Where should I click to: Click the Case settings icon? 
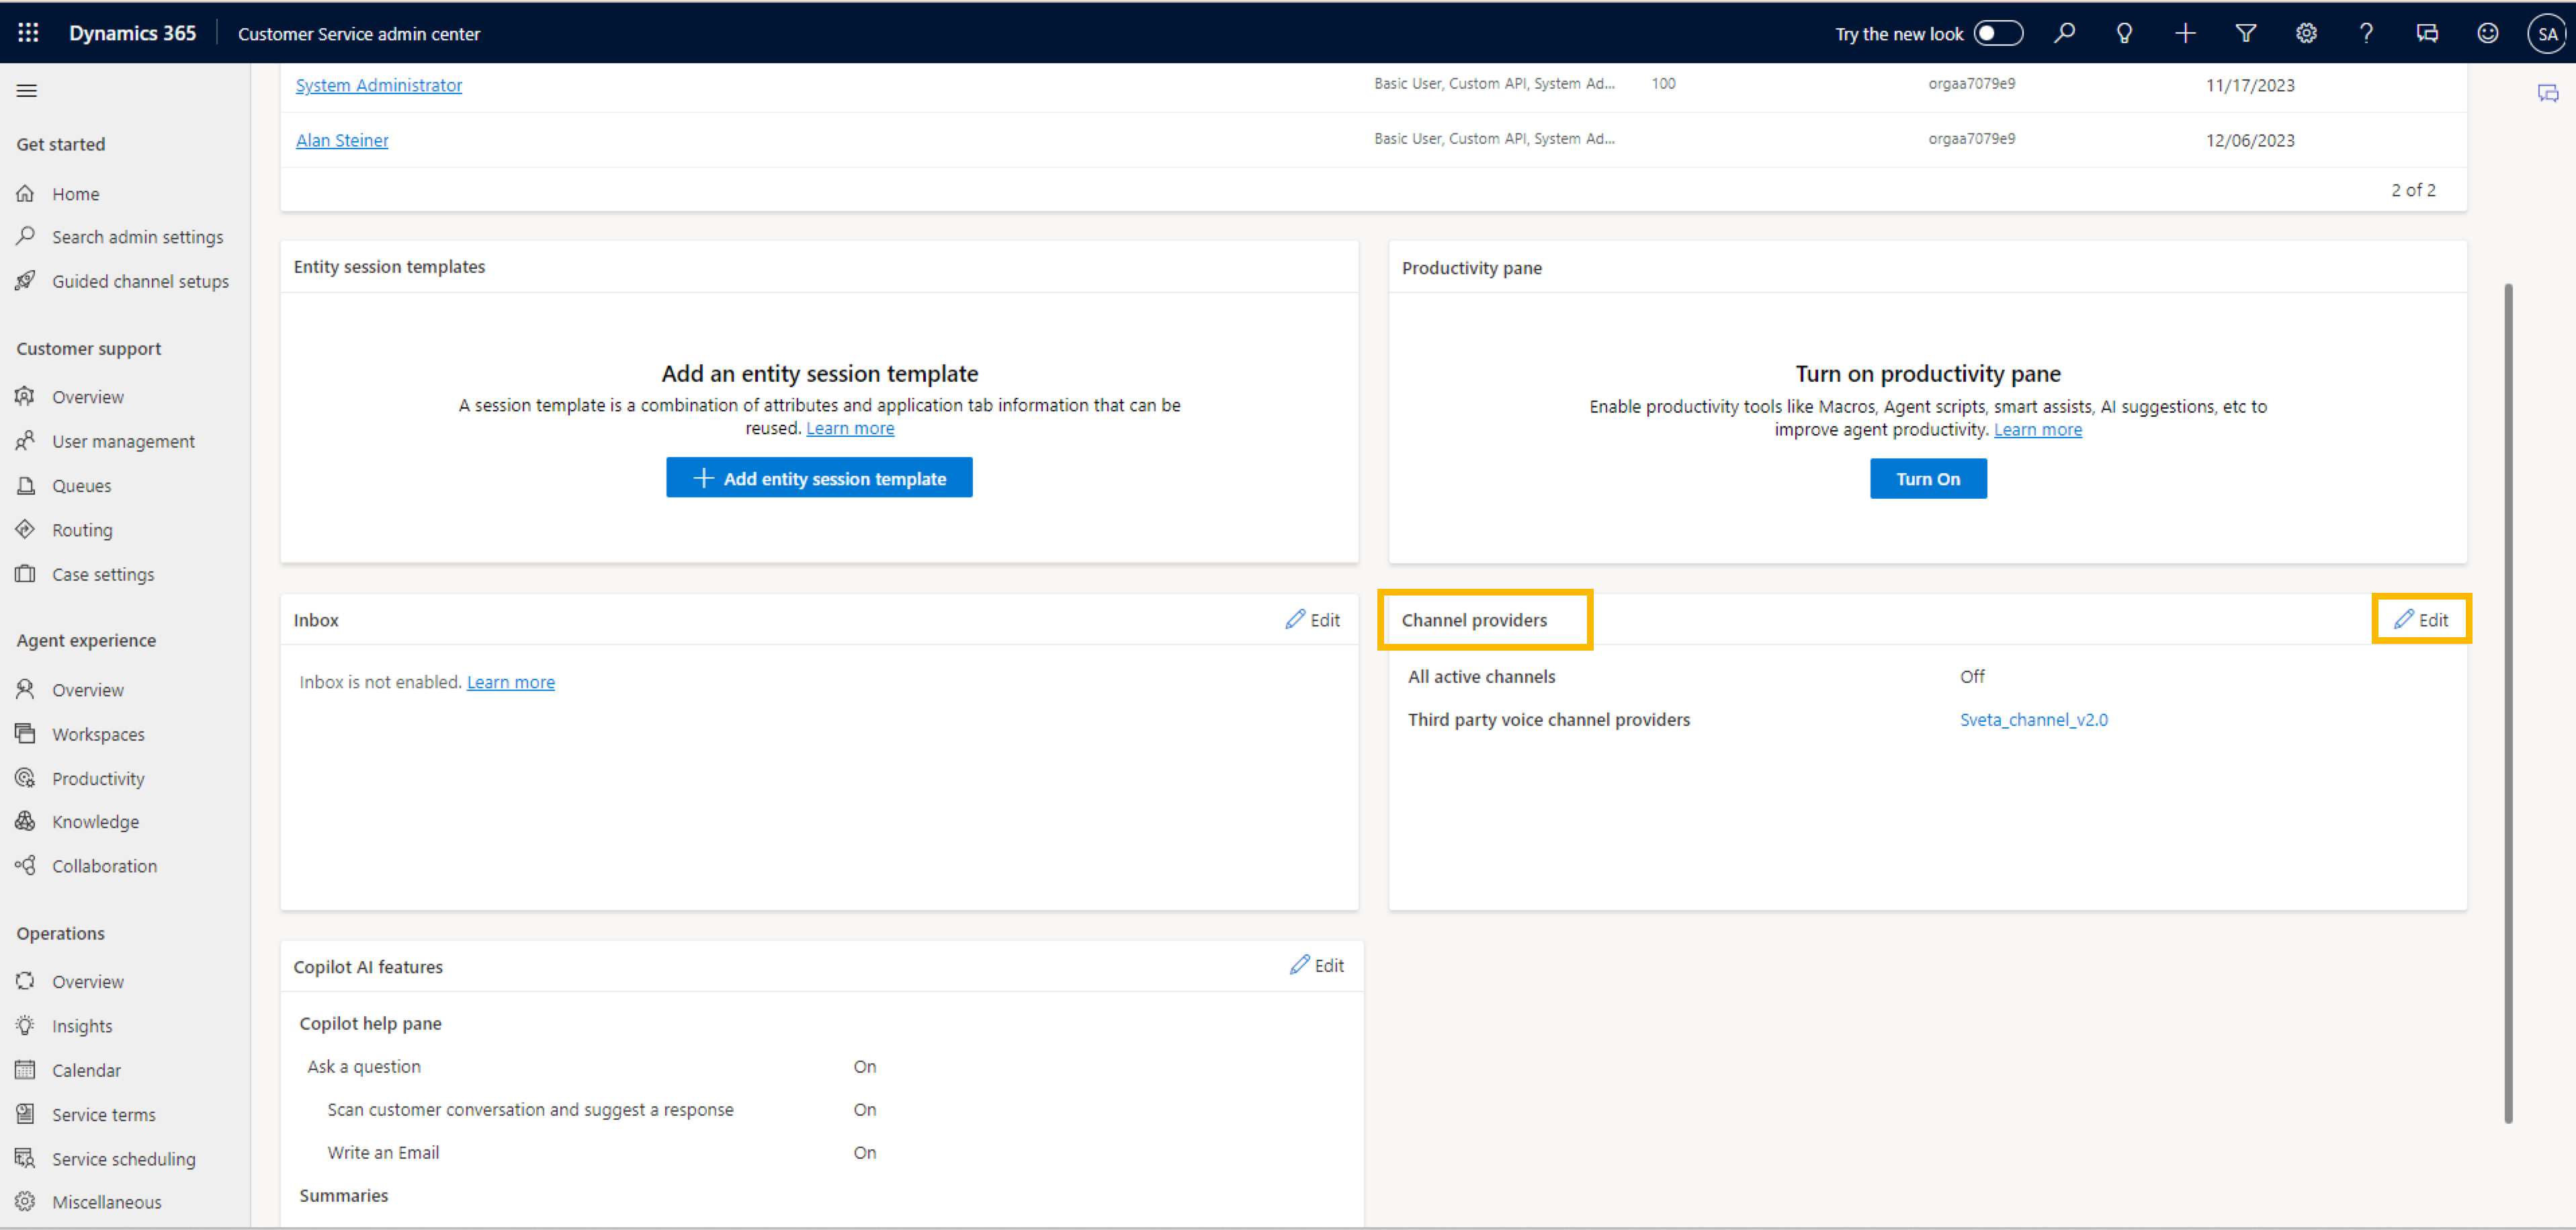(26, 574)
